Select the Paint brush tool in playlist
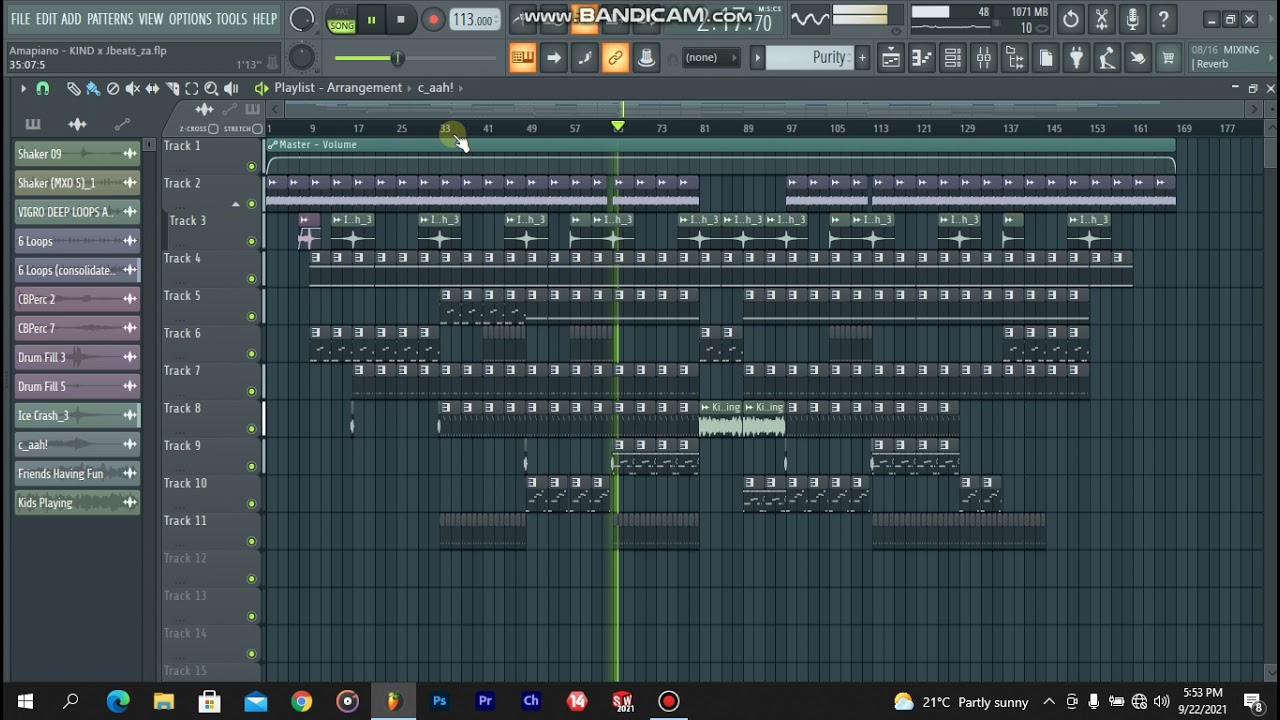1280x720 pixels. (93, 89)
